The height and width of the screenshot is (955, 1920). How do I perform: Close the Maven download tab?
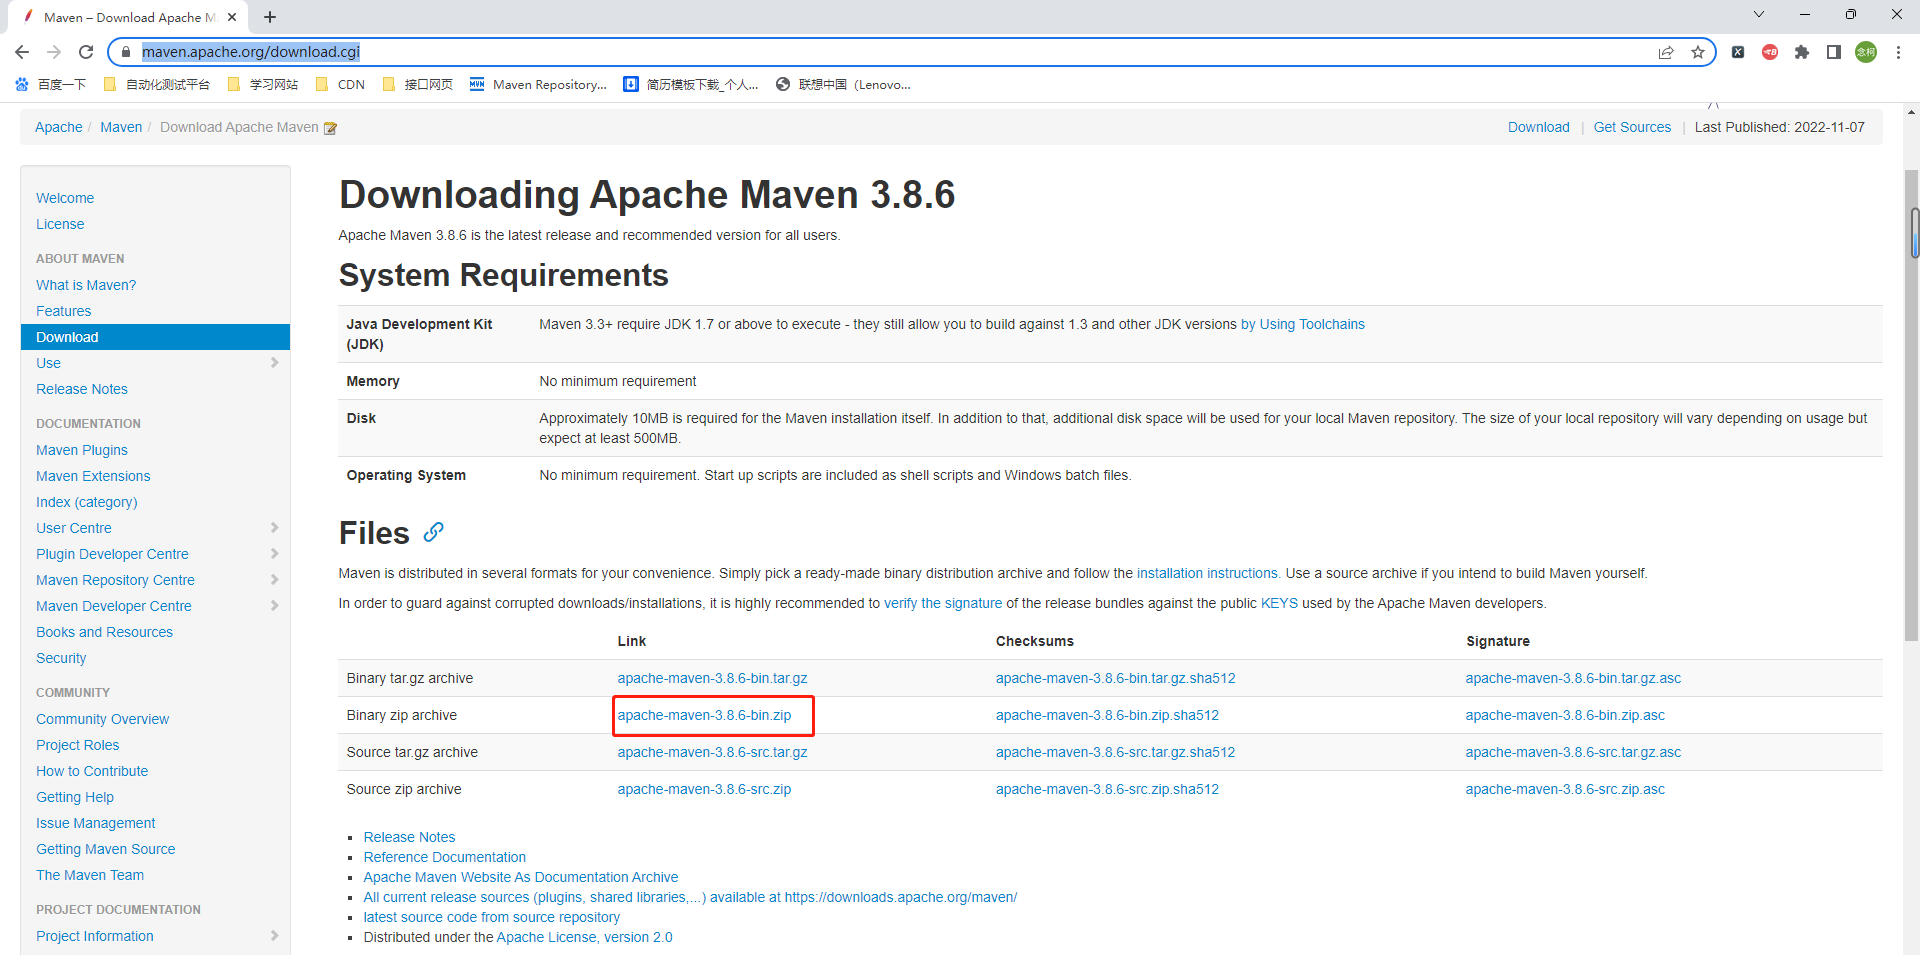[x=232, y=17]
